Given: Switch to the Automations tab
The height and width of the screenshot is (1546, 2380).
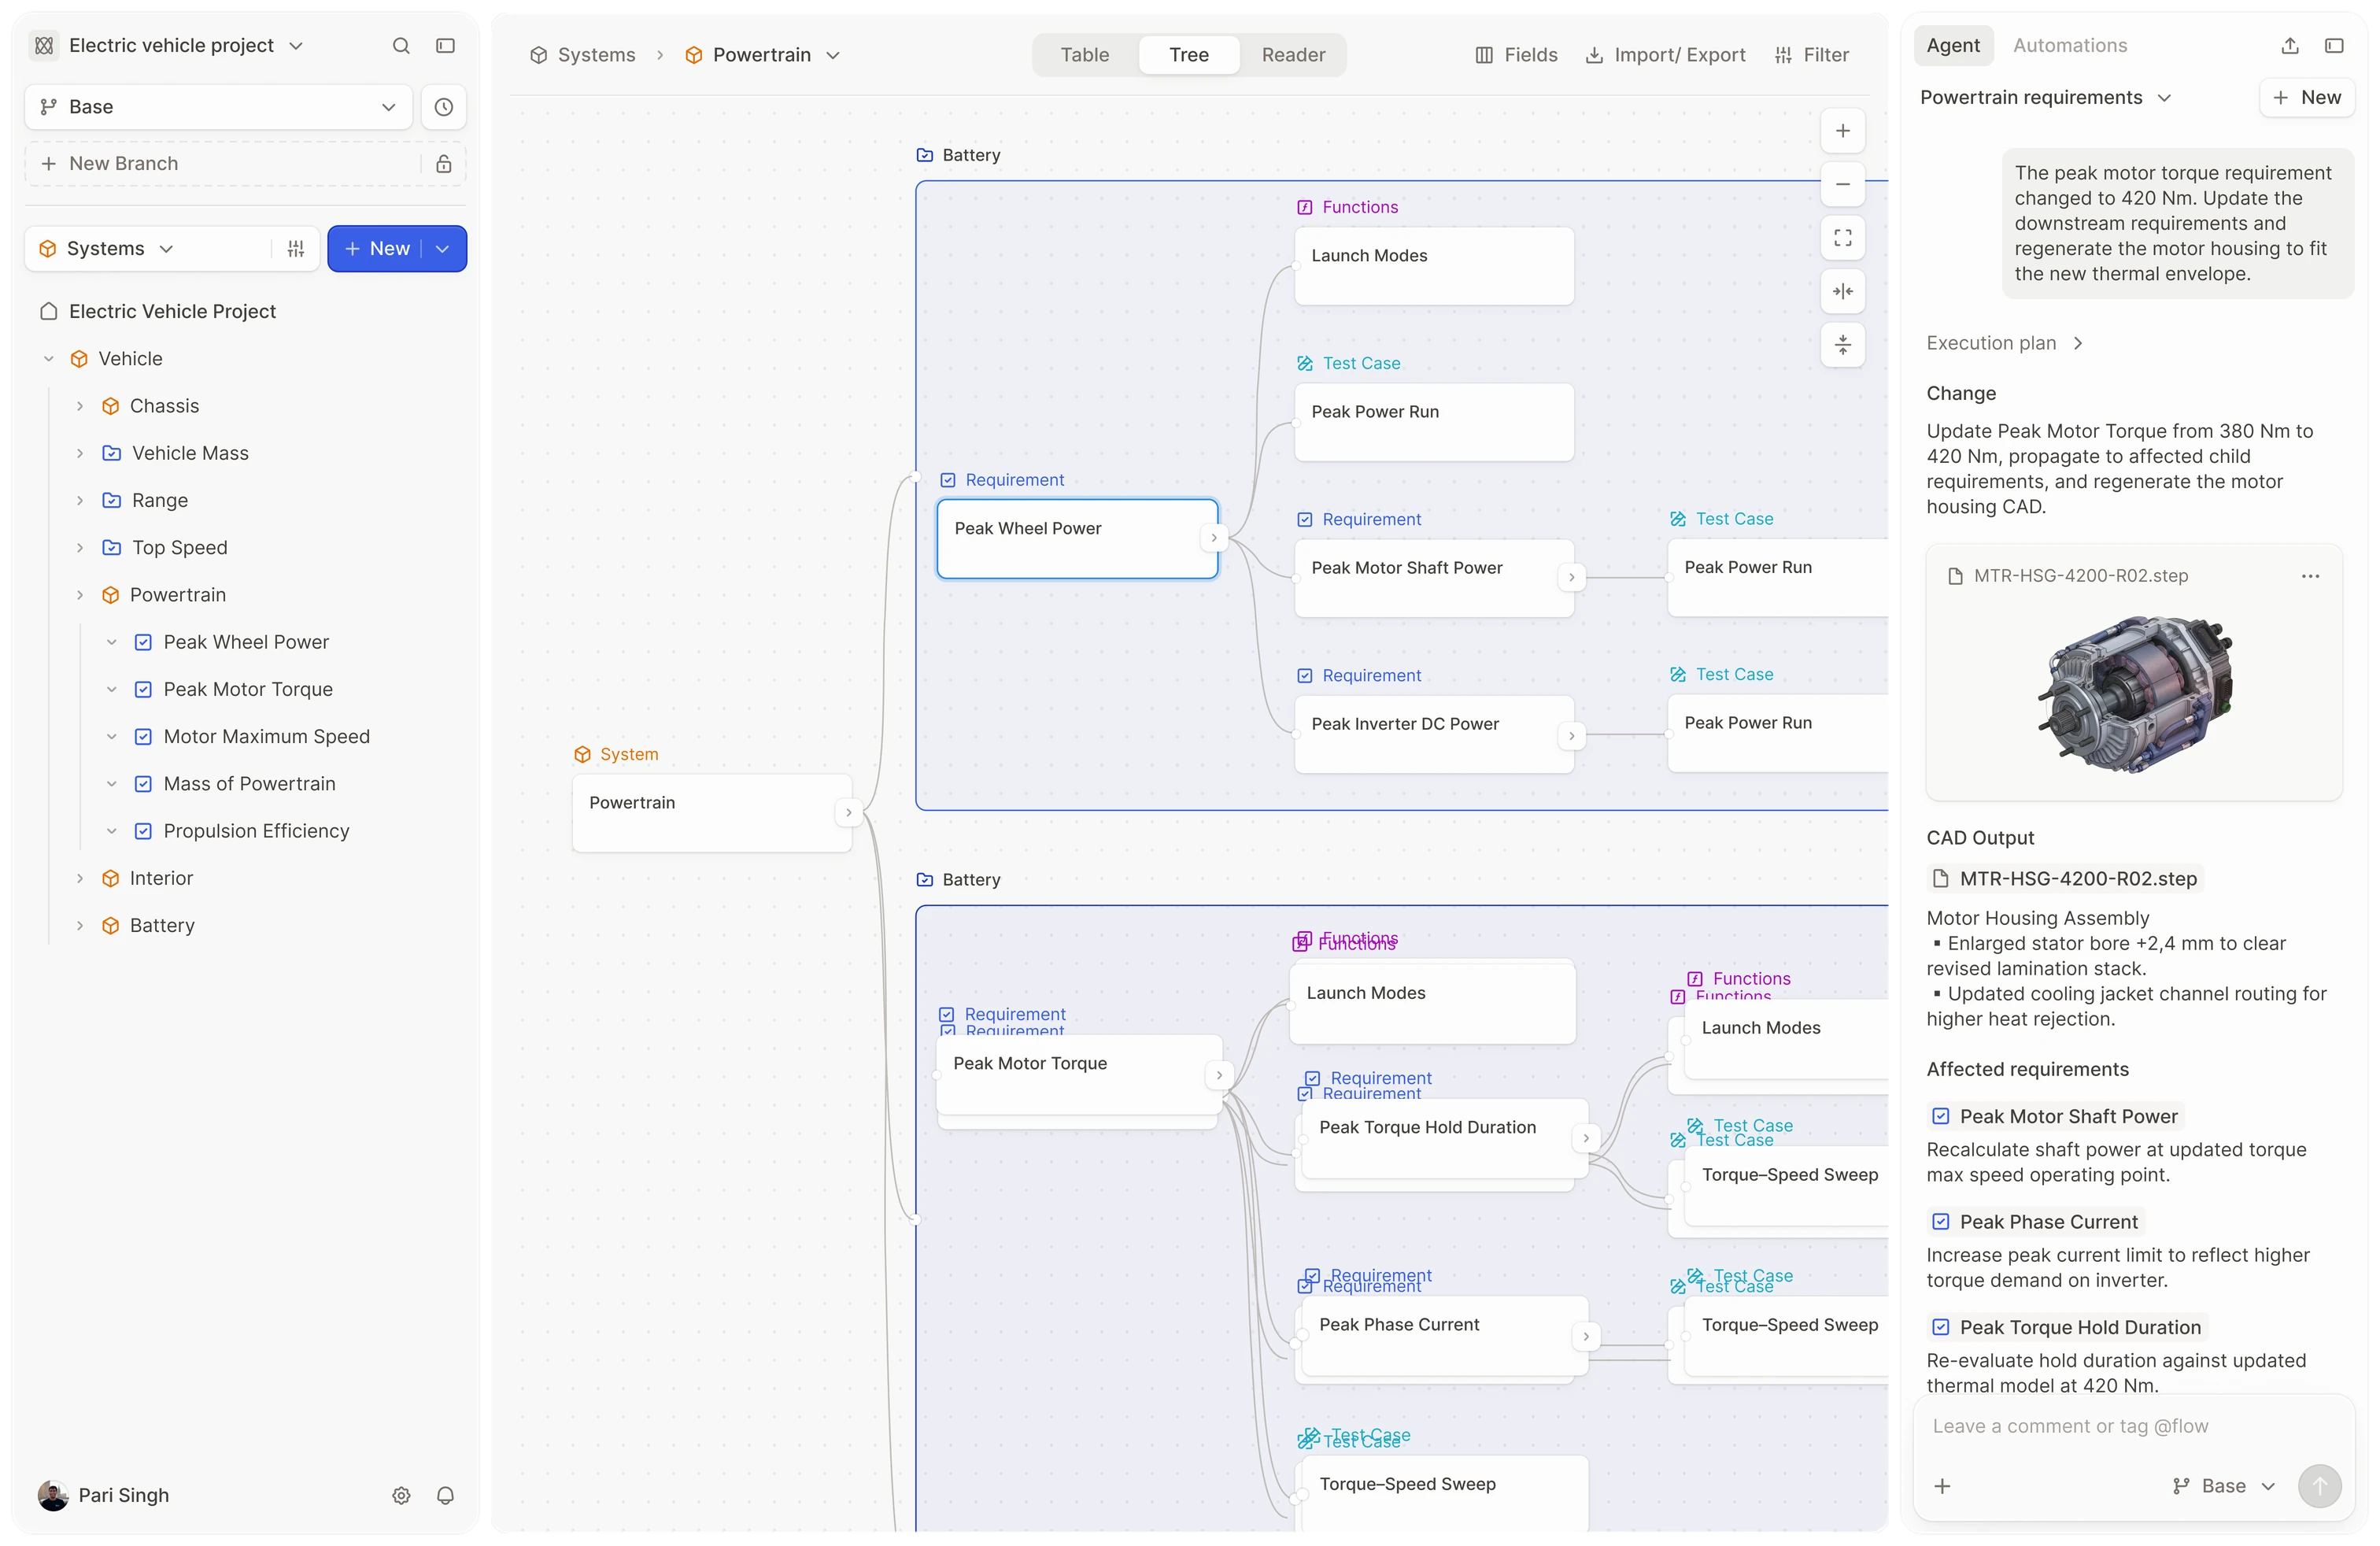Looking at the screenshot, I should [x=2070, y=46].
